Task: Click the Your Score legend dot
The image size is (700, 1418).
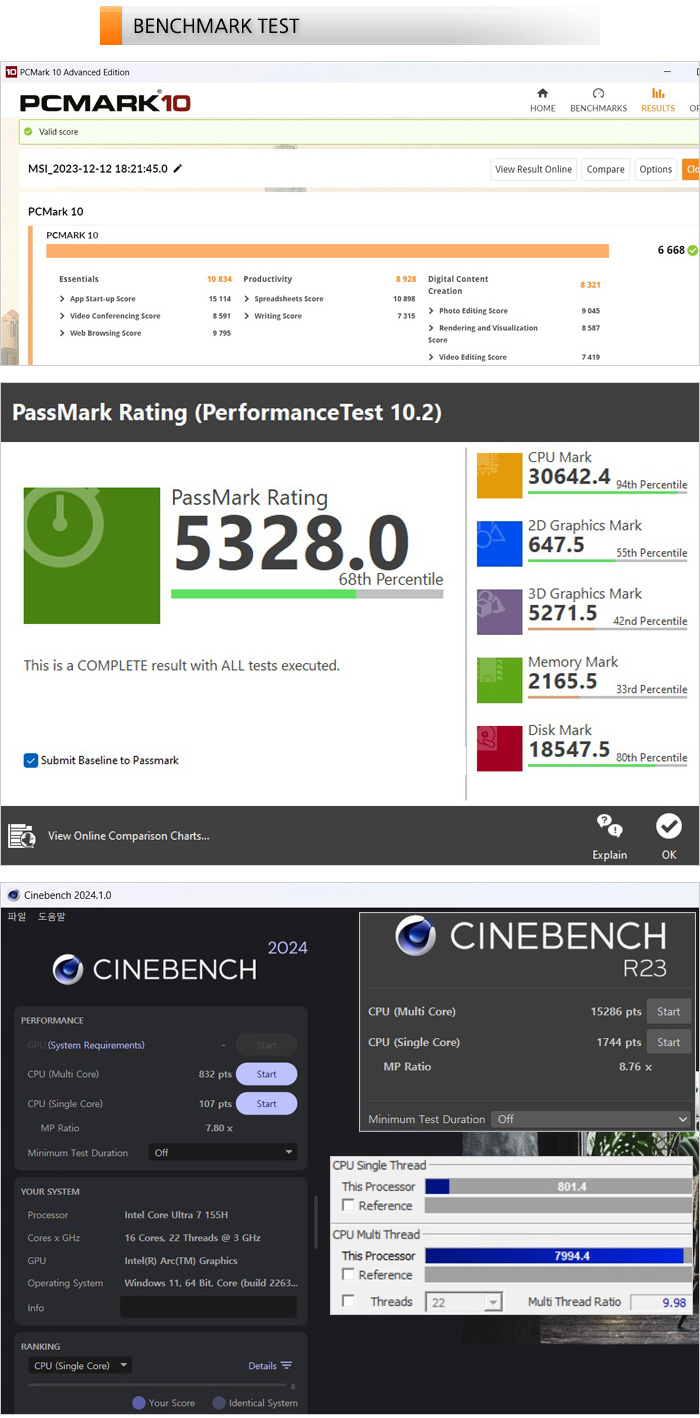Action: pos(139,1403)
